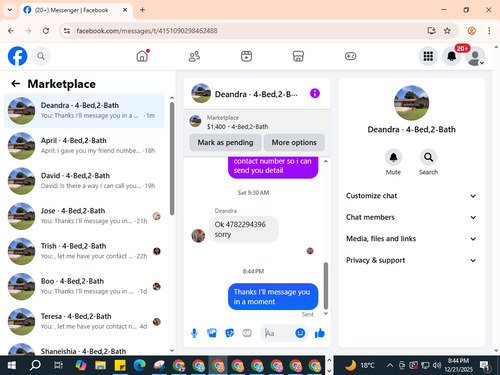This screenshot has height=375, width=500.
Task: Open the Friends icon in top navigation
Action: (194, 56)
